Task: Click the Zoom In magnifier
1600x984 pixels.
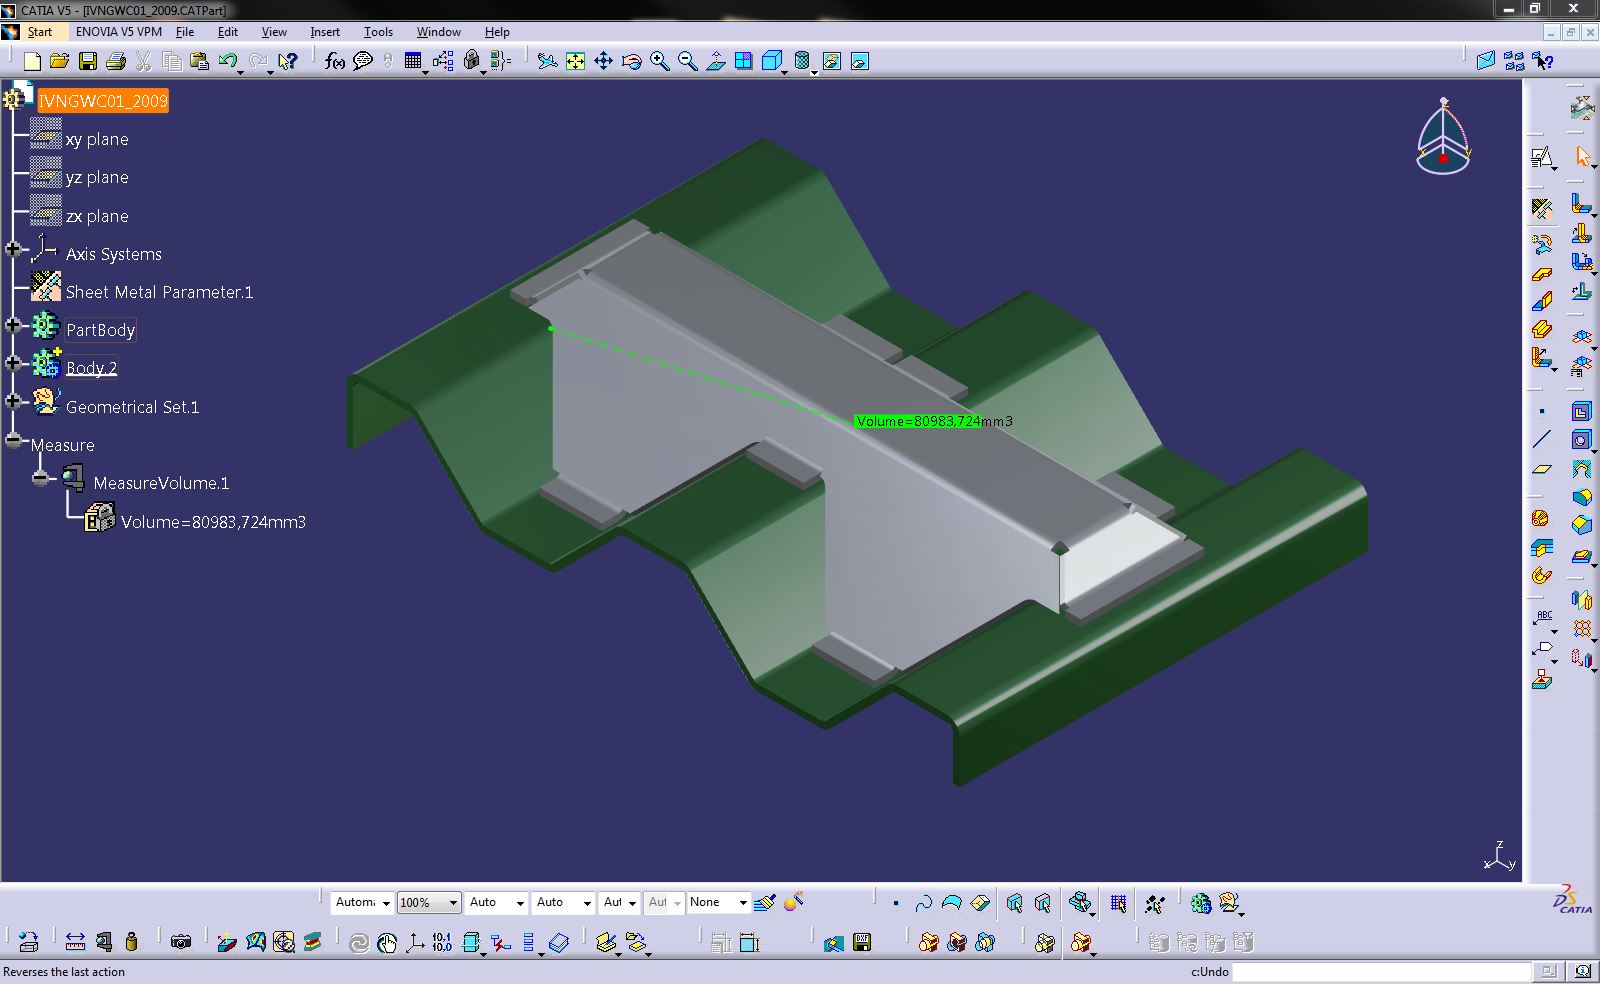Action: (x=659, y=61)
